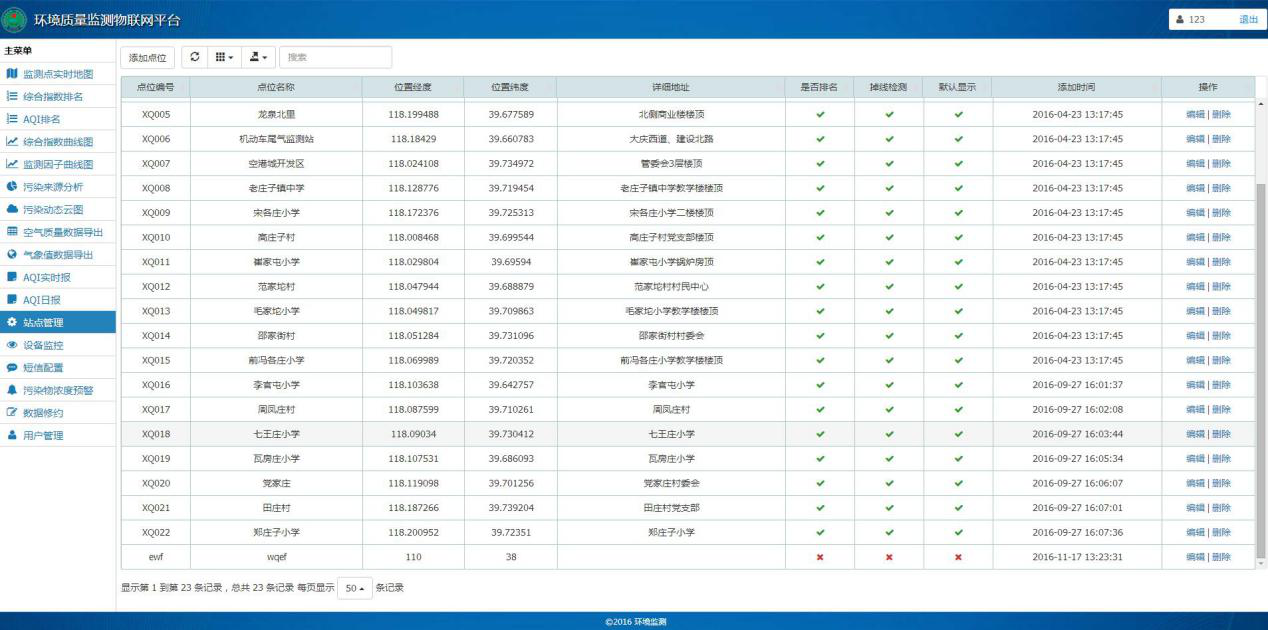Image resolution: width=1268 pixels, height=630 pixels.
Task: Open the columns visibility dropdown
Action: pos(225,57)
